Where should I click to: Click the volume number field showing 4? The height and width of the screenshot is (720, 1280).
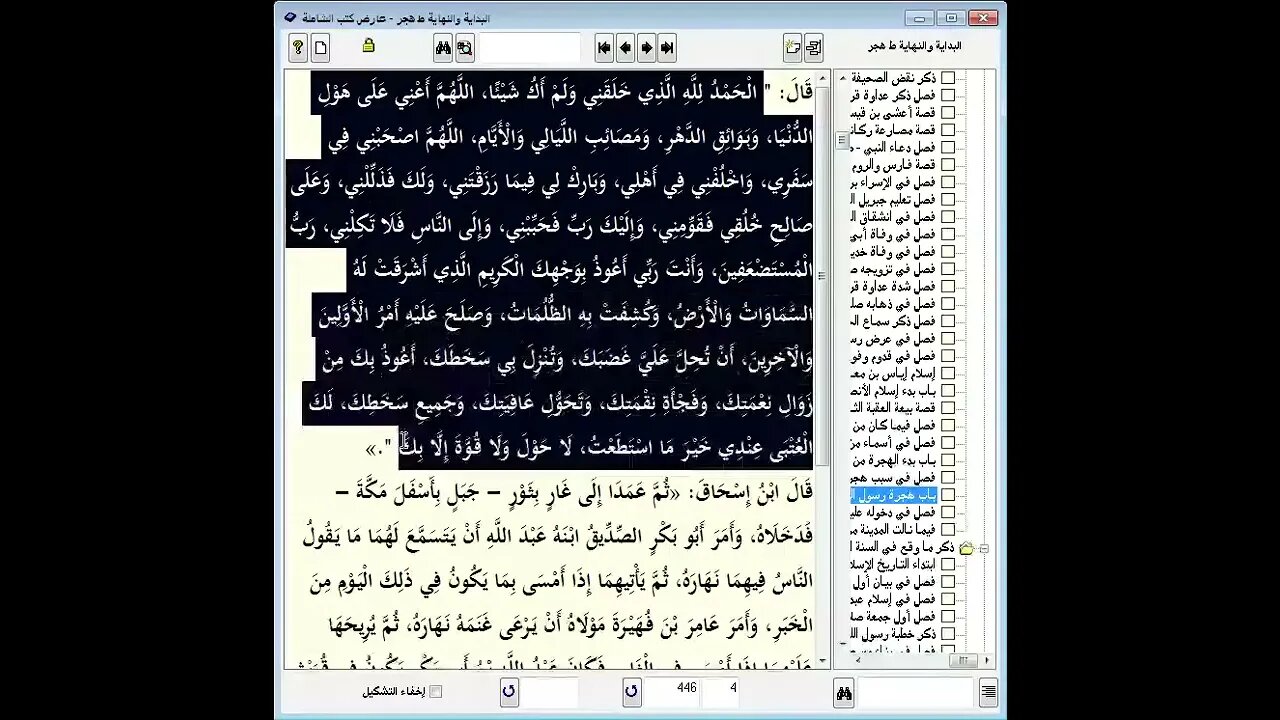point(721,691)
